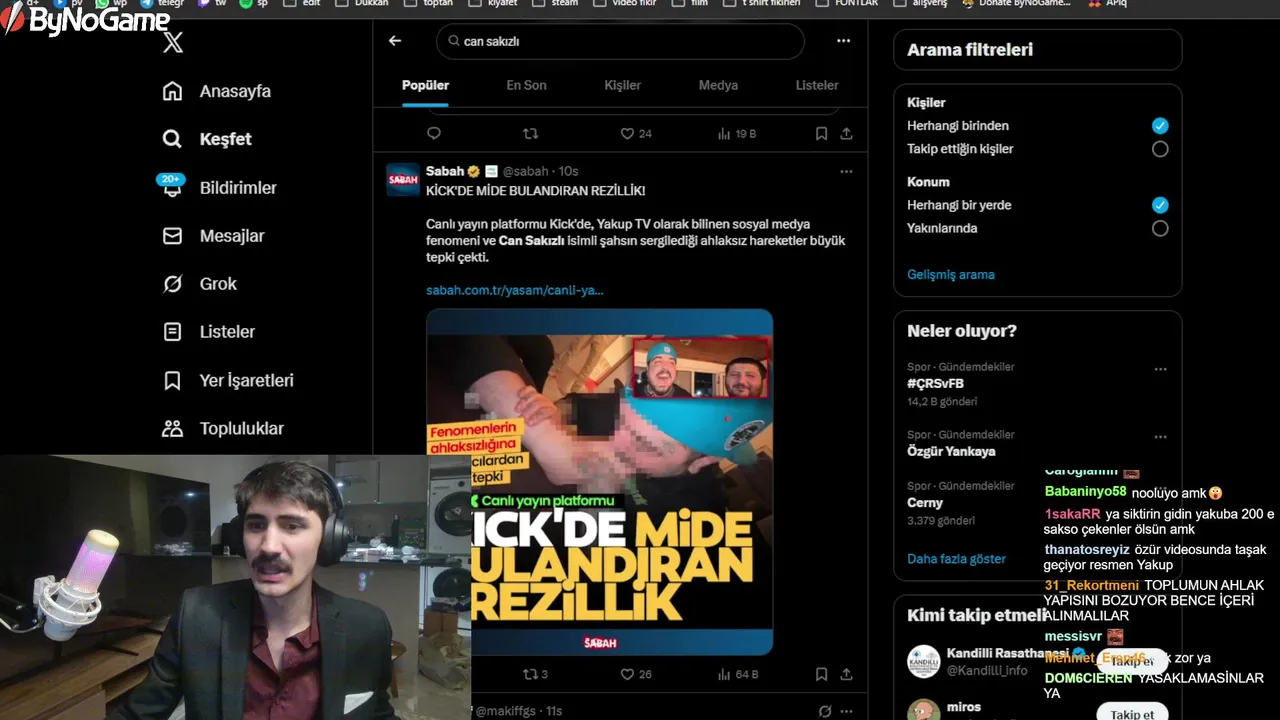
Task: Open Yer İşaretleri bookmarks
Action: pyautogui.click(x=246, y=380)
